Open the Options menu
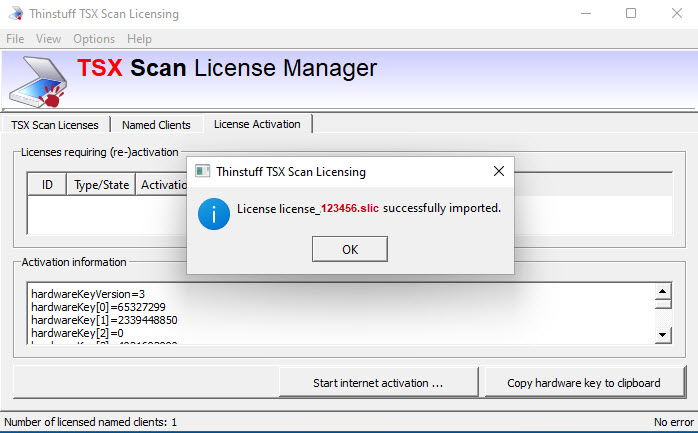Viewport: 698px width, 433px height. [x=94, y=39]
